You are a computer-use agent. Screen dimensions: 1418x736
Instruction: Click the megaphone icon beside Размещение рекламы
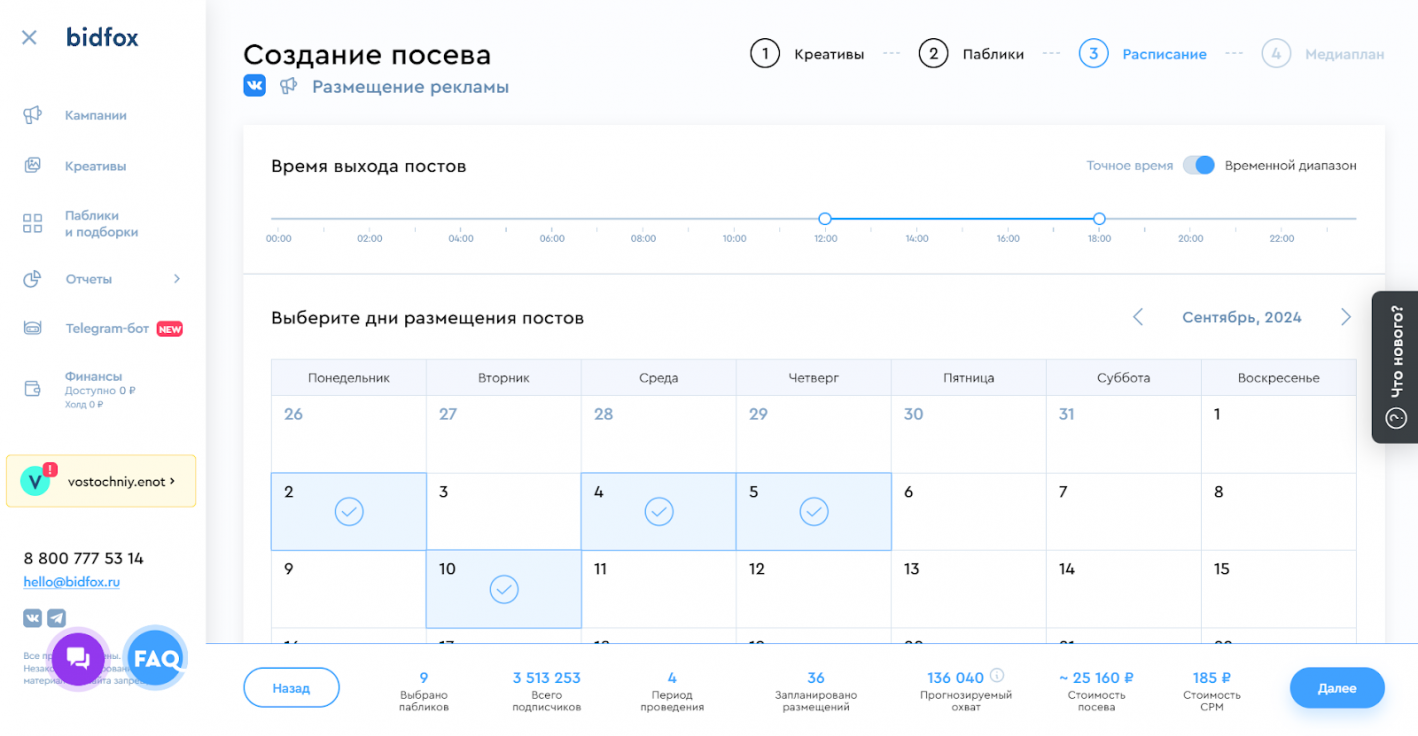pyautogui.click(x=289, y=86)
